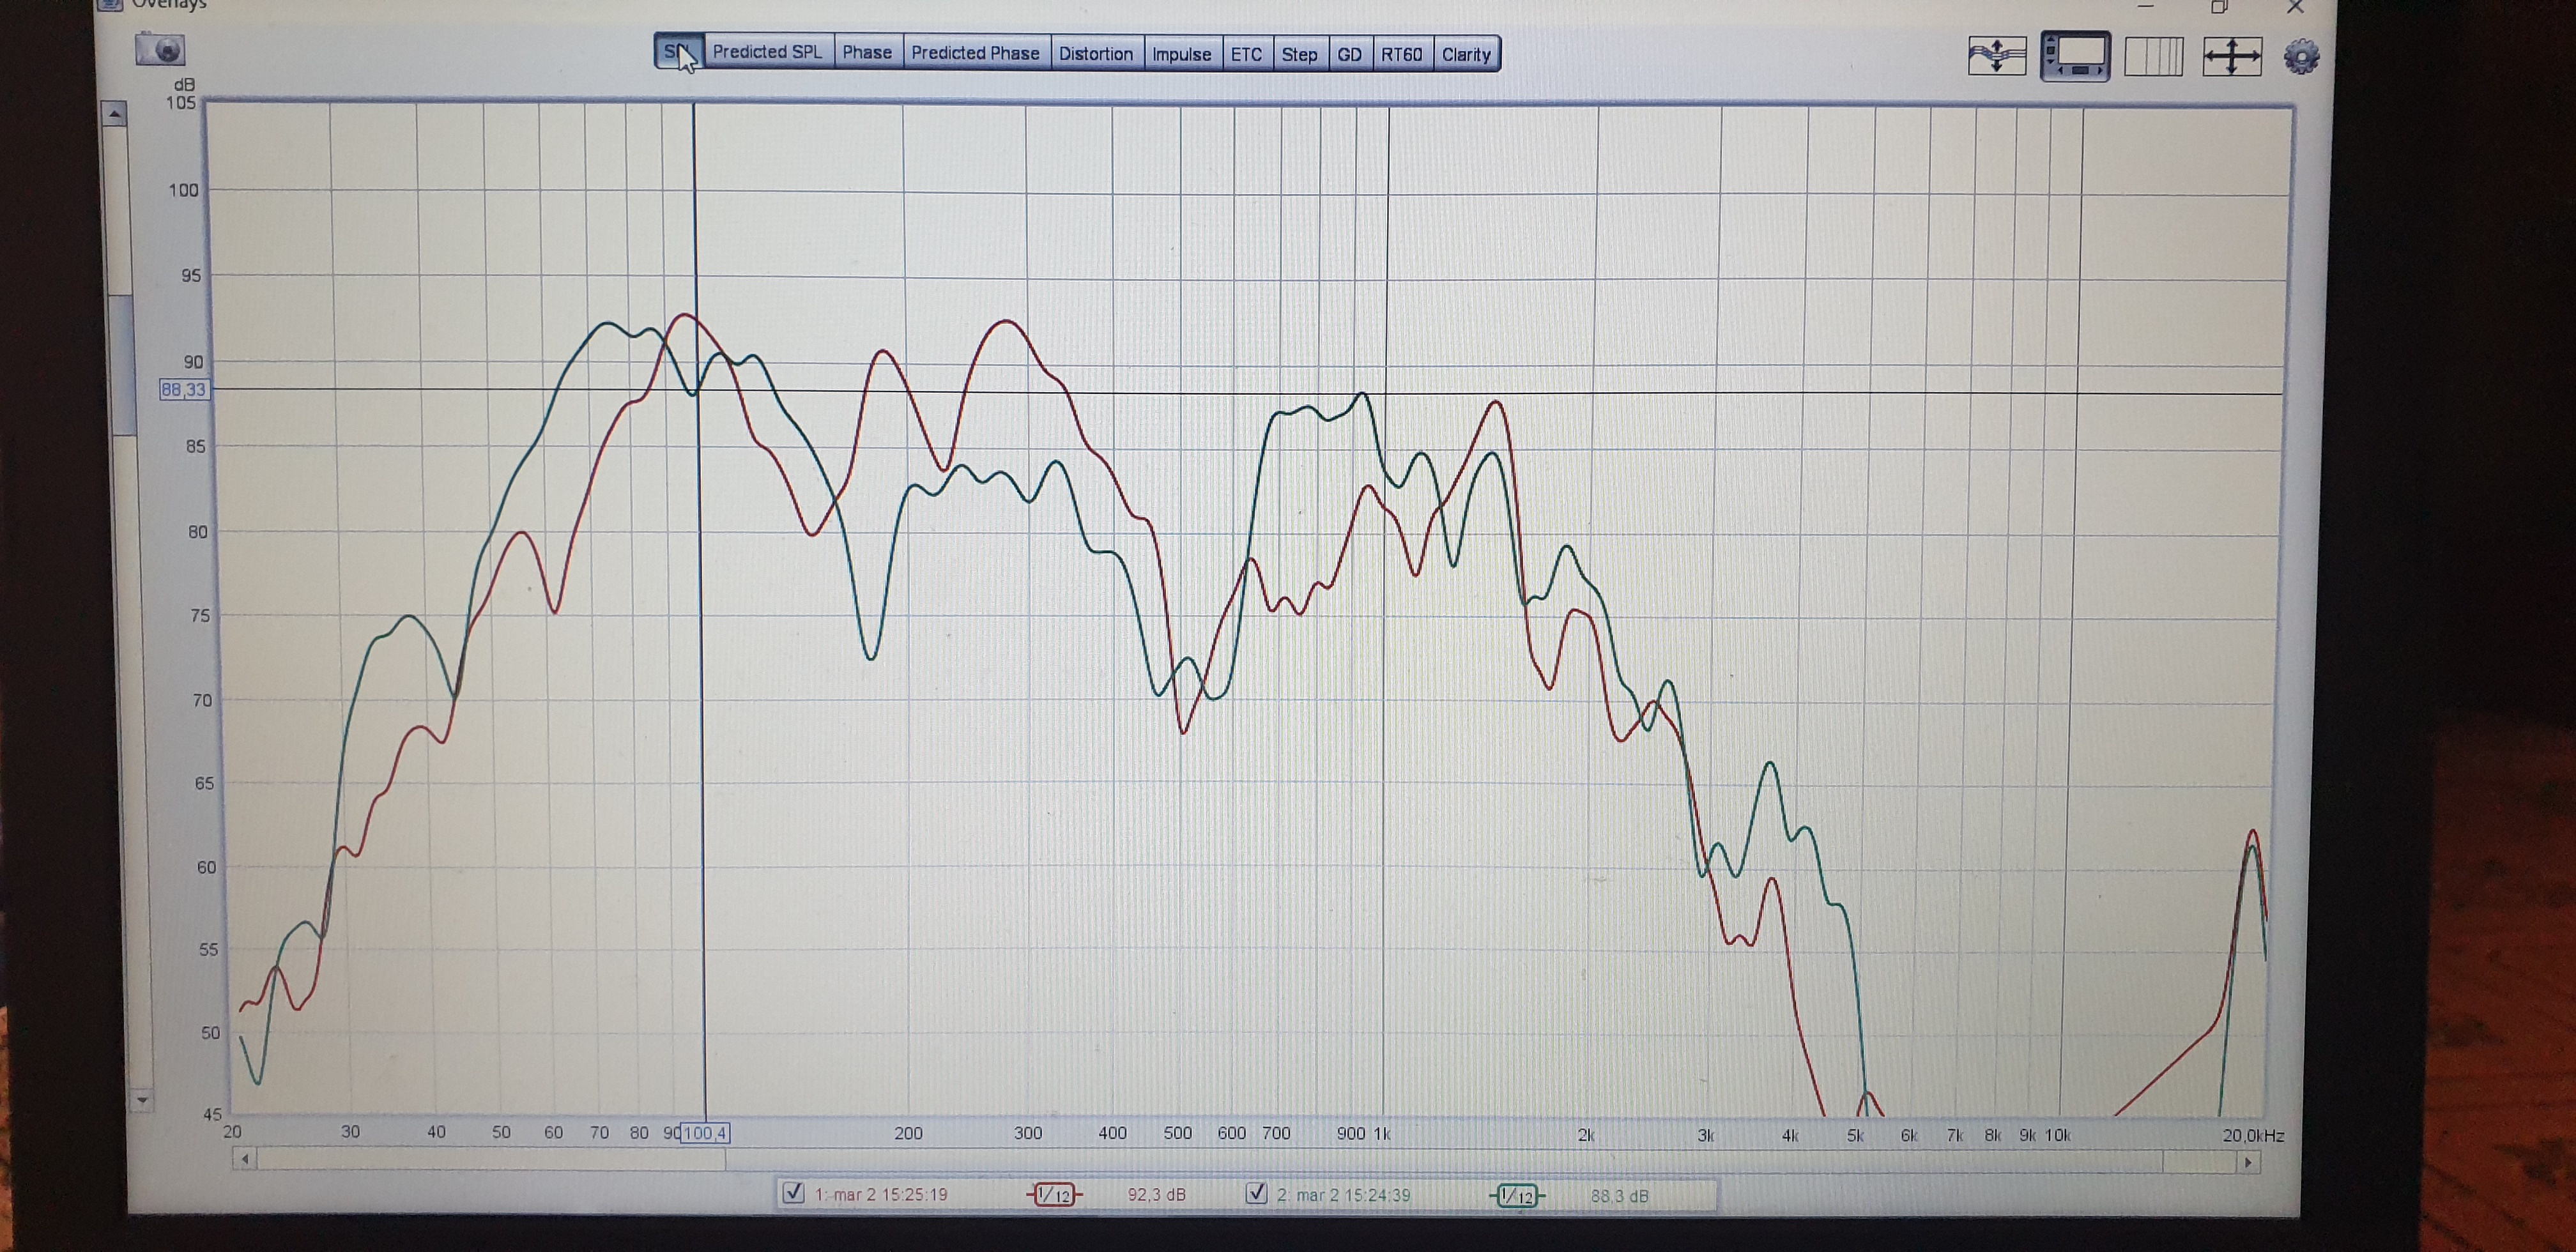Close the Overlays window
Viewport: 2576px width, 1252px height.
point(2295,7)
